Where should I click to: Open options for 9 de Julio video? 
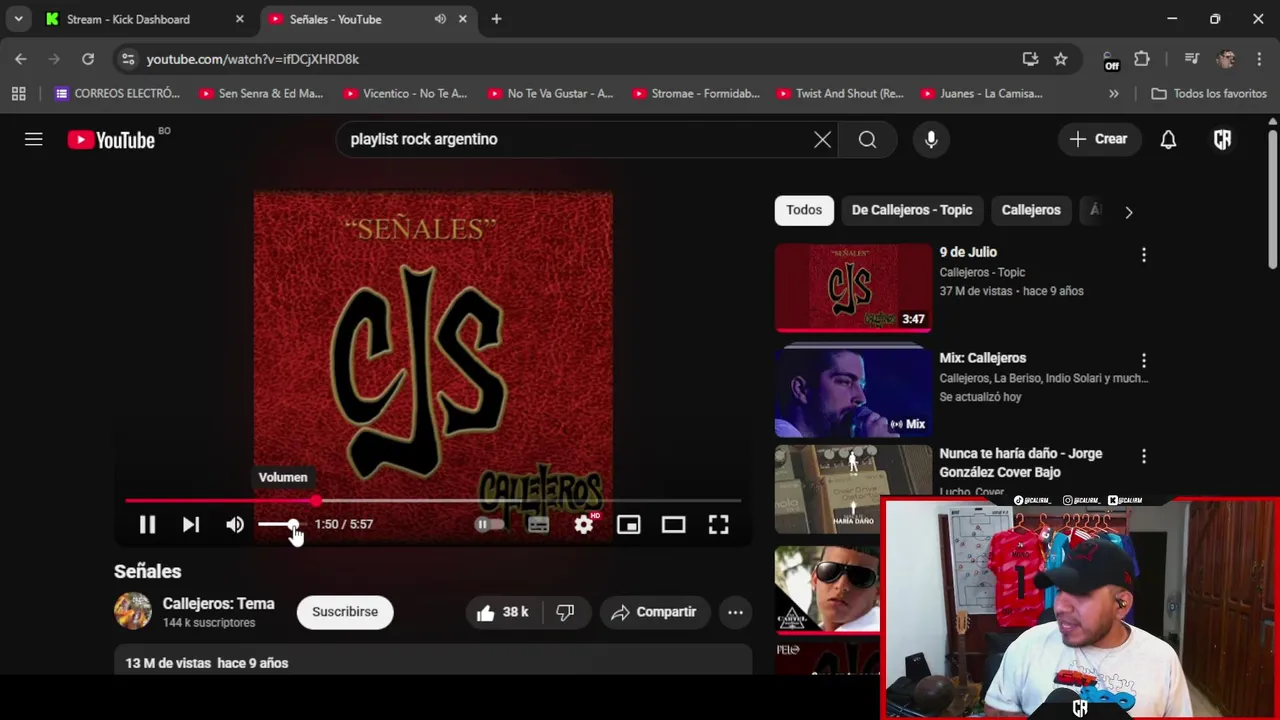pyautogui.click(x=1144, y=255)
